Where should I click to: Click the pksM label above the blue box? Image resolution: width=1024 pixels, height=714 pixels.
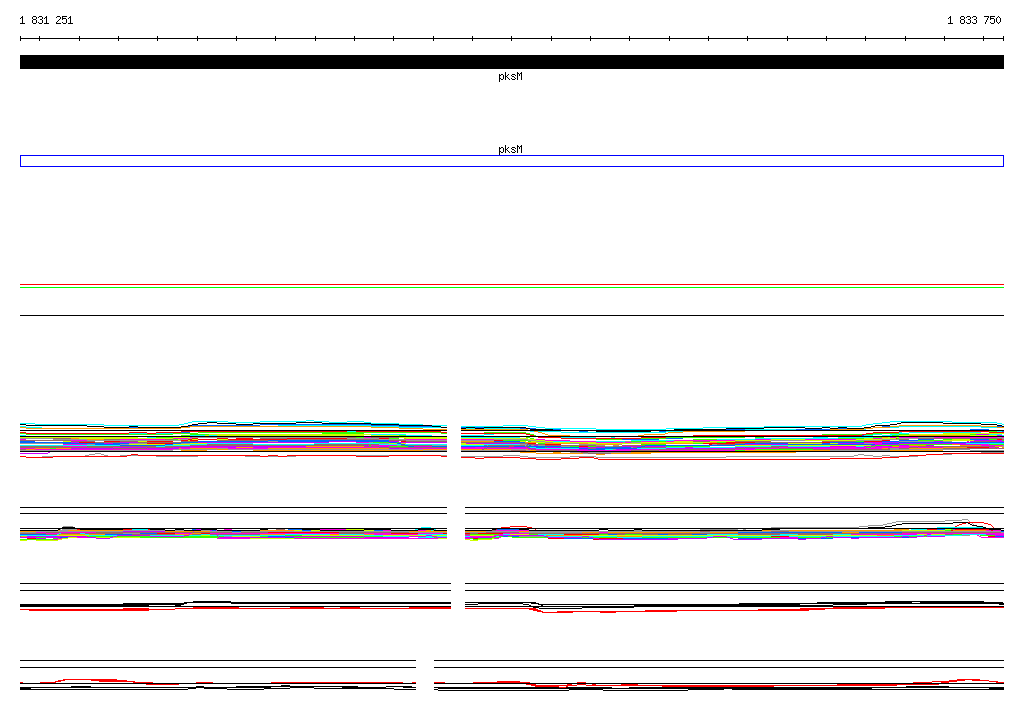click(x=510, y=150)
